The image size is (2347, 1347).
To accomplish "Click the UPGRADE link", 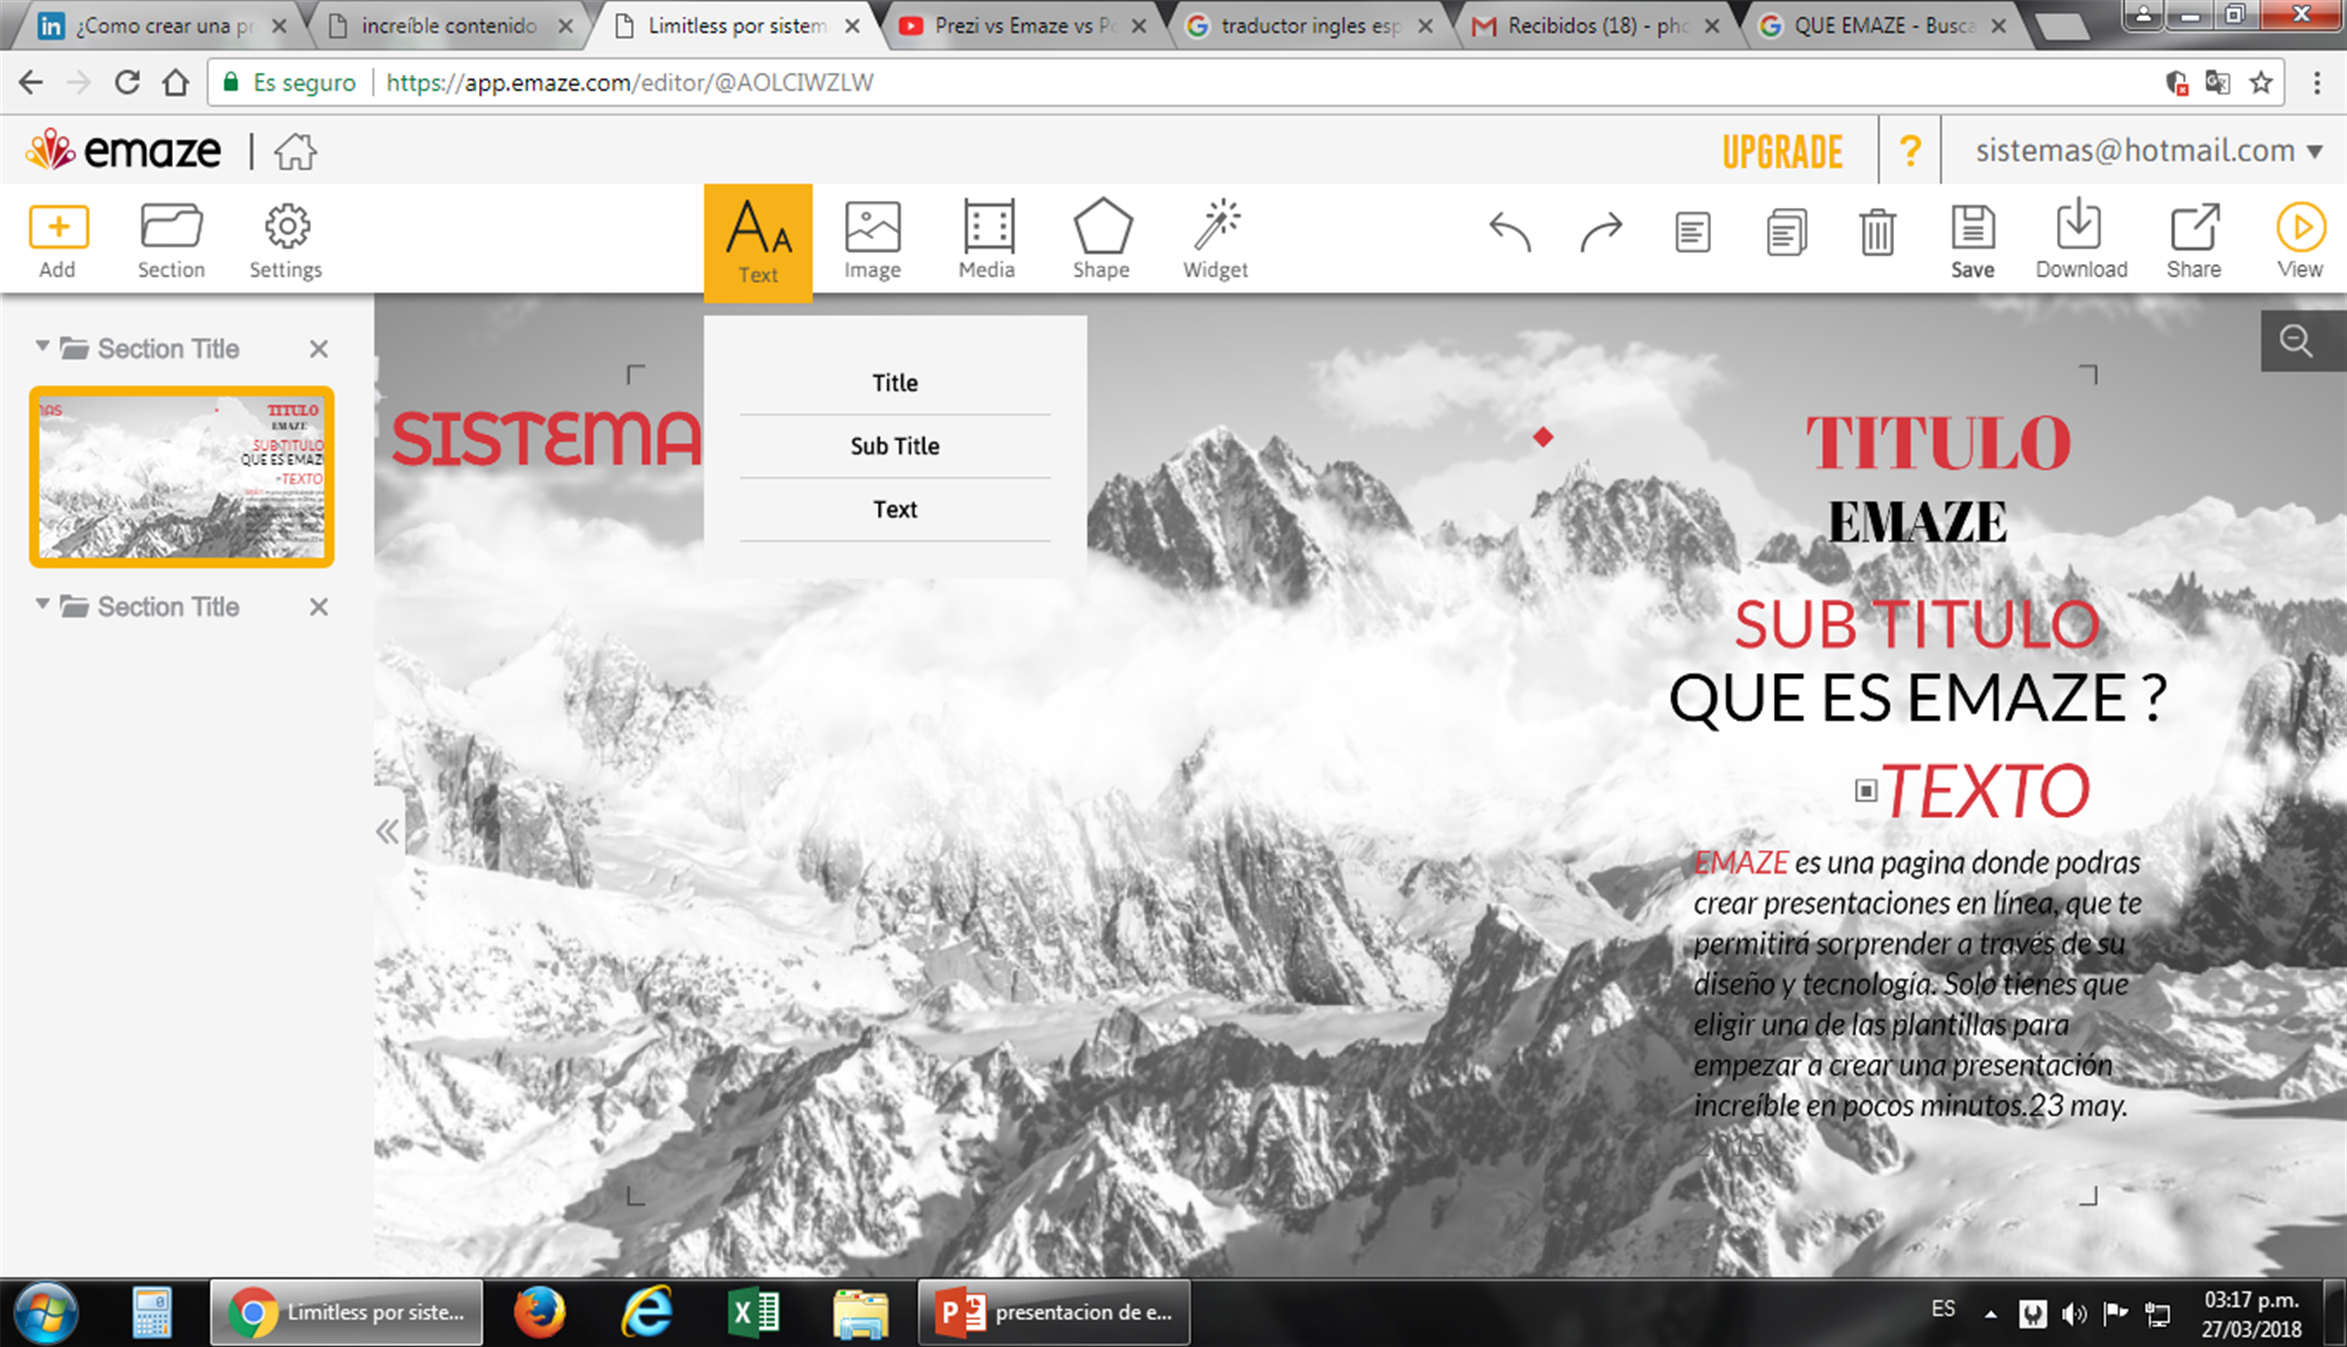I will pos(1782,152).
